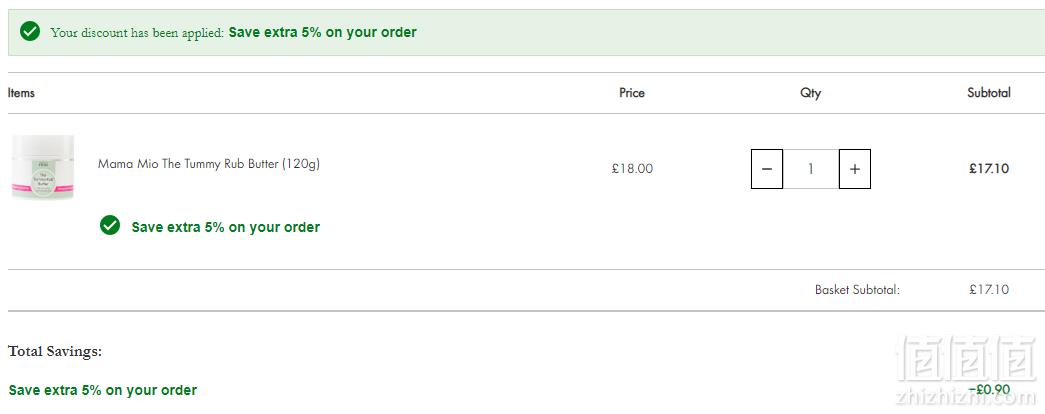Decrease quantity with the minus button
Screen dimensions: 1045x414
click(x=766, y=169)
